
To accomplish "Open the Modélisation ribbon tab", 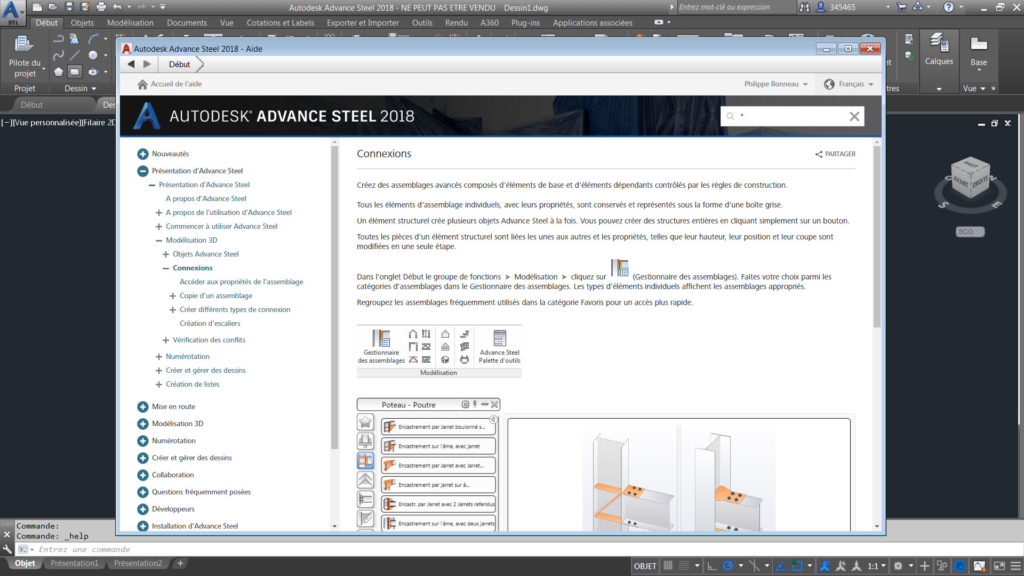I will (130, 23).
